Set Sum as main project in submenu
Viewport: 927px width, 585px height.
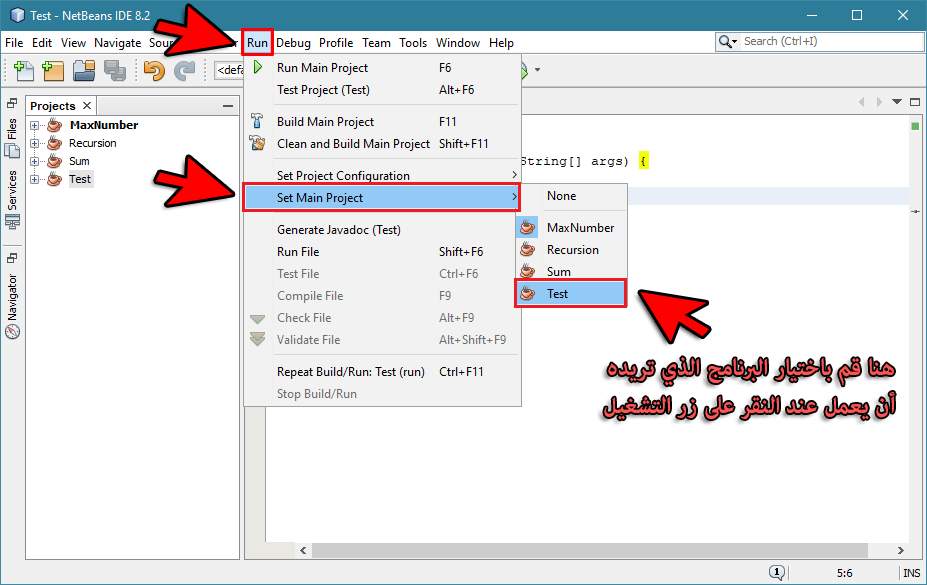coord(571,272)
